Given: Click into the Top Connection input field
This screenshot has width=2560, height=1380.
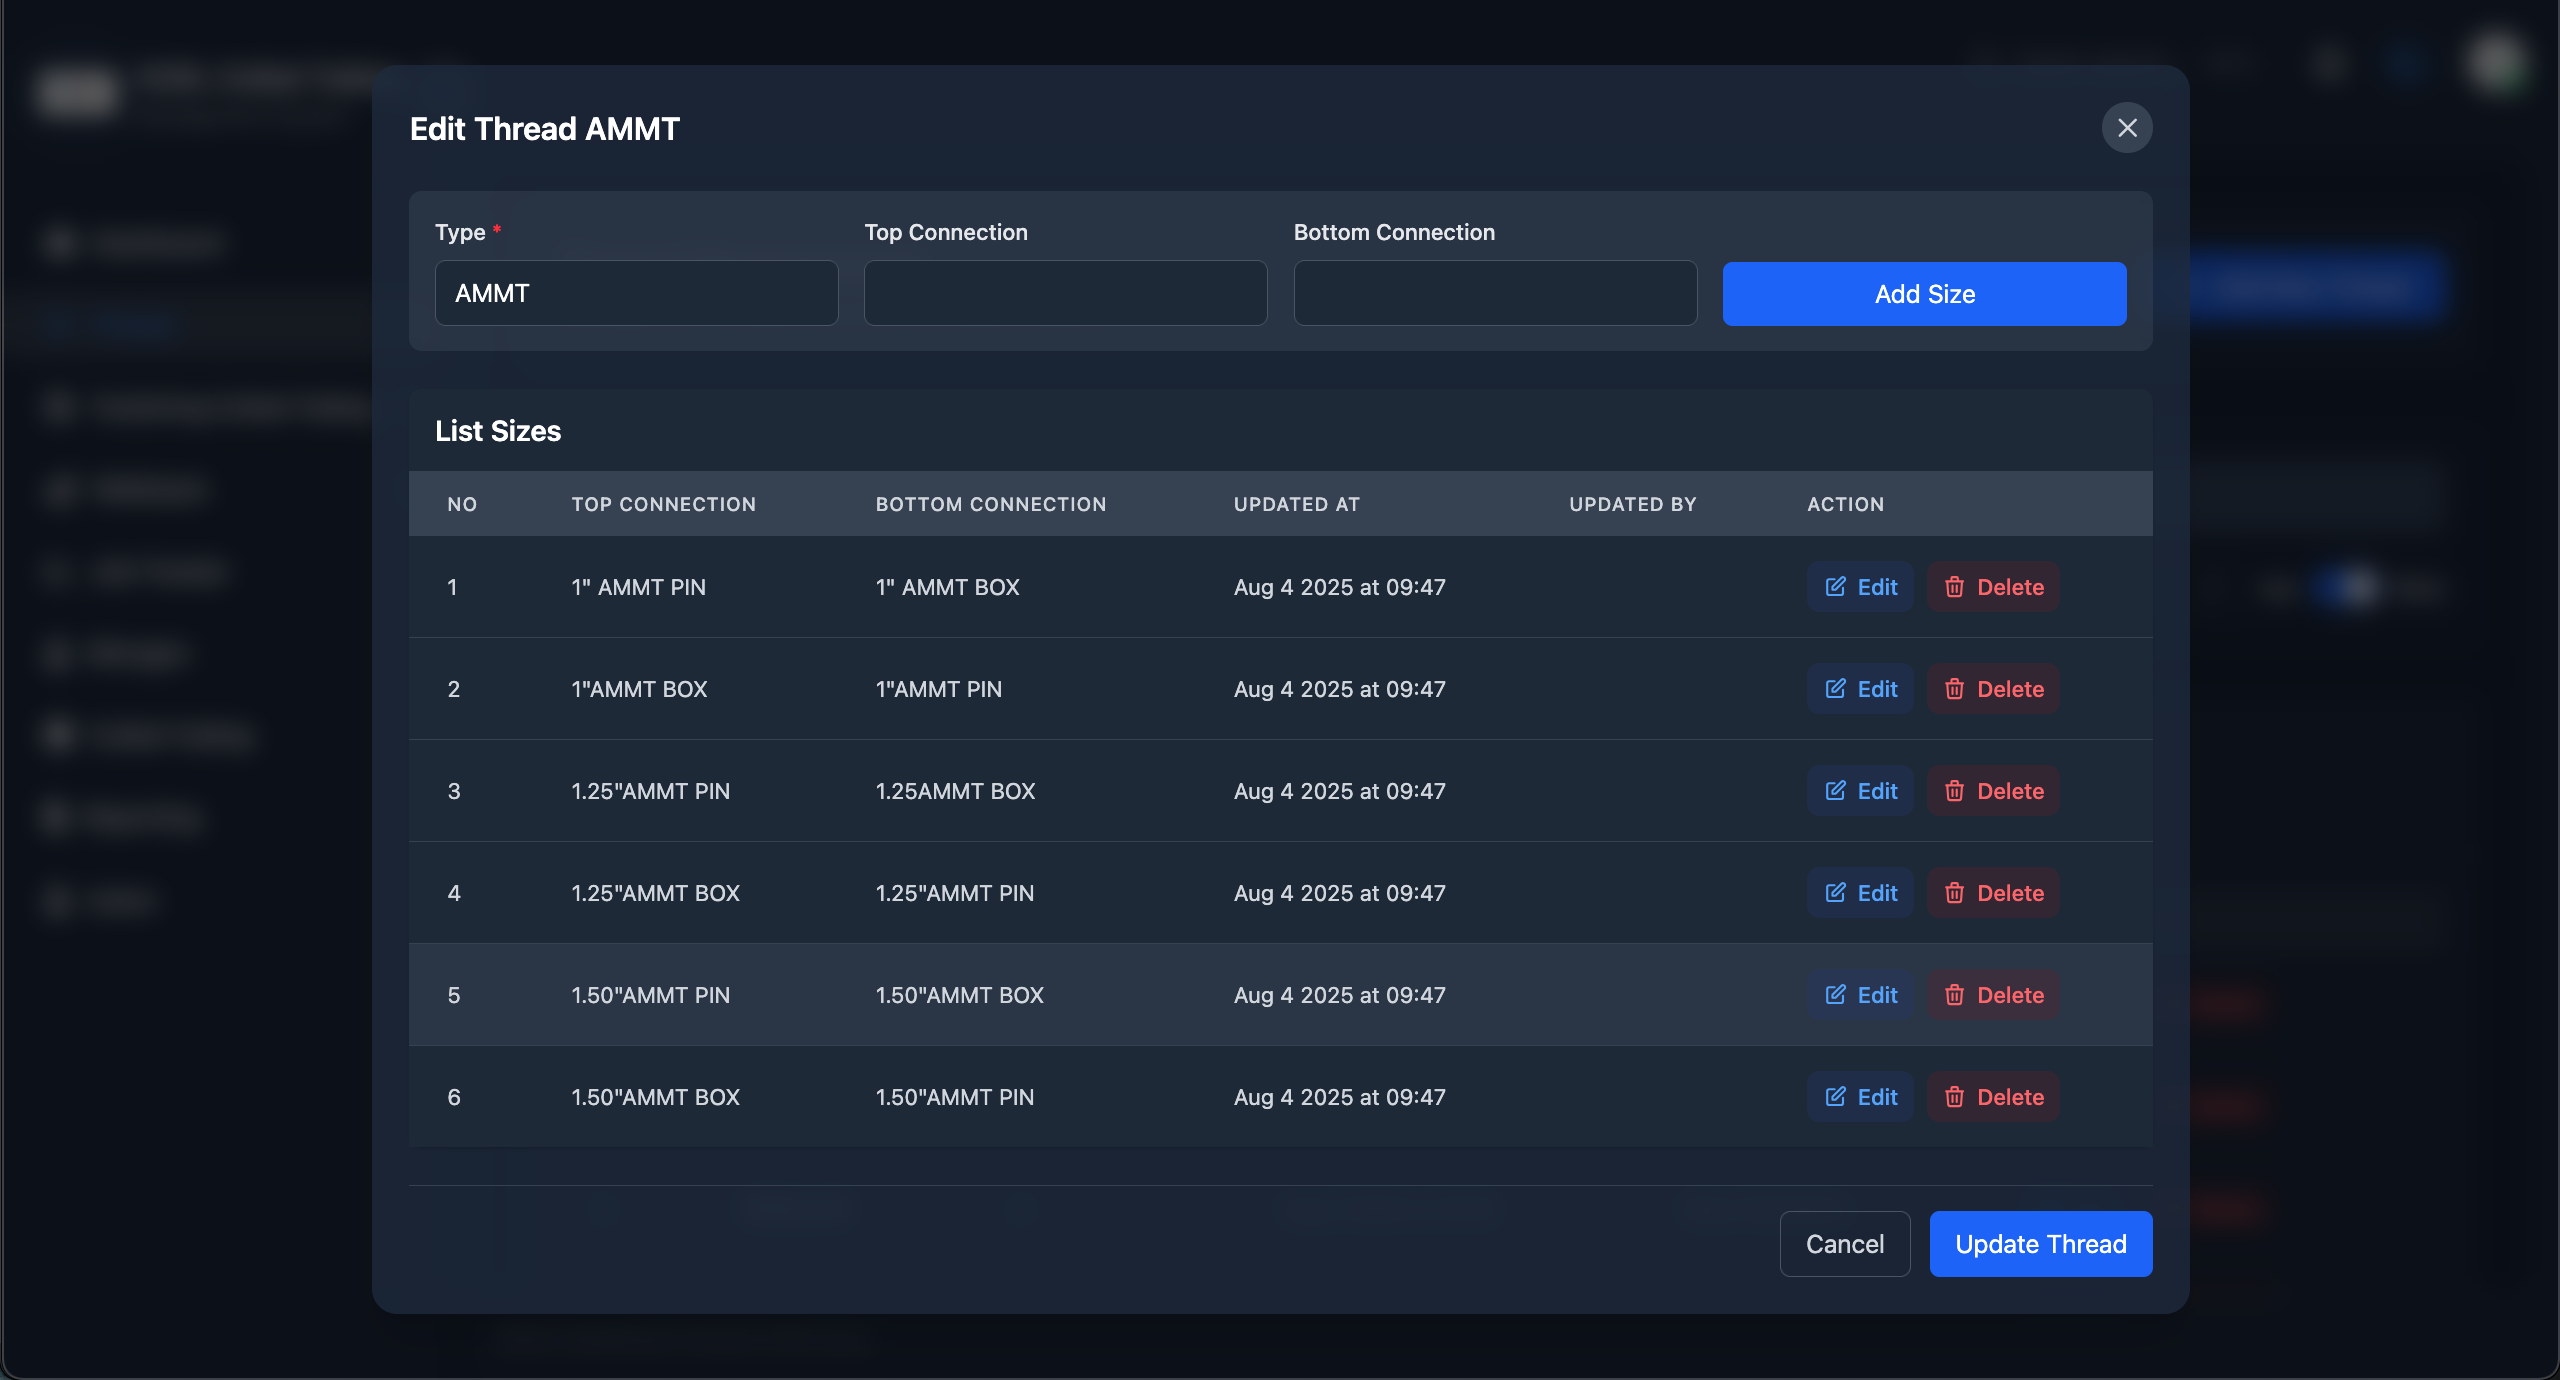Looking at the screenshot, I should pos(1065,293).
